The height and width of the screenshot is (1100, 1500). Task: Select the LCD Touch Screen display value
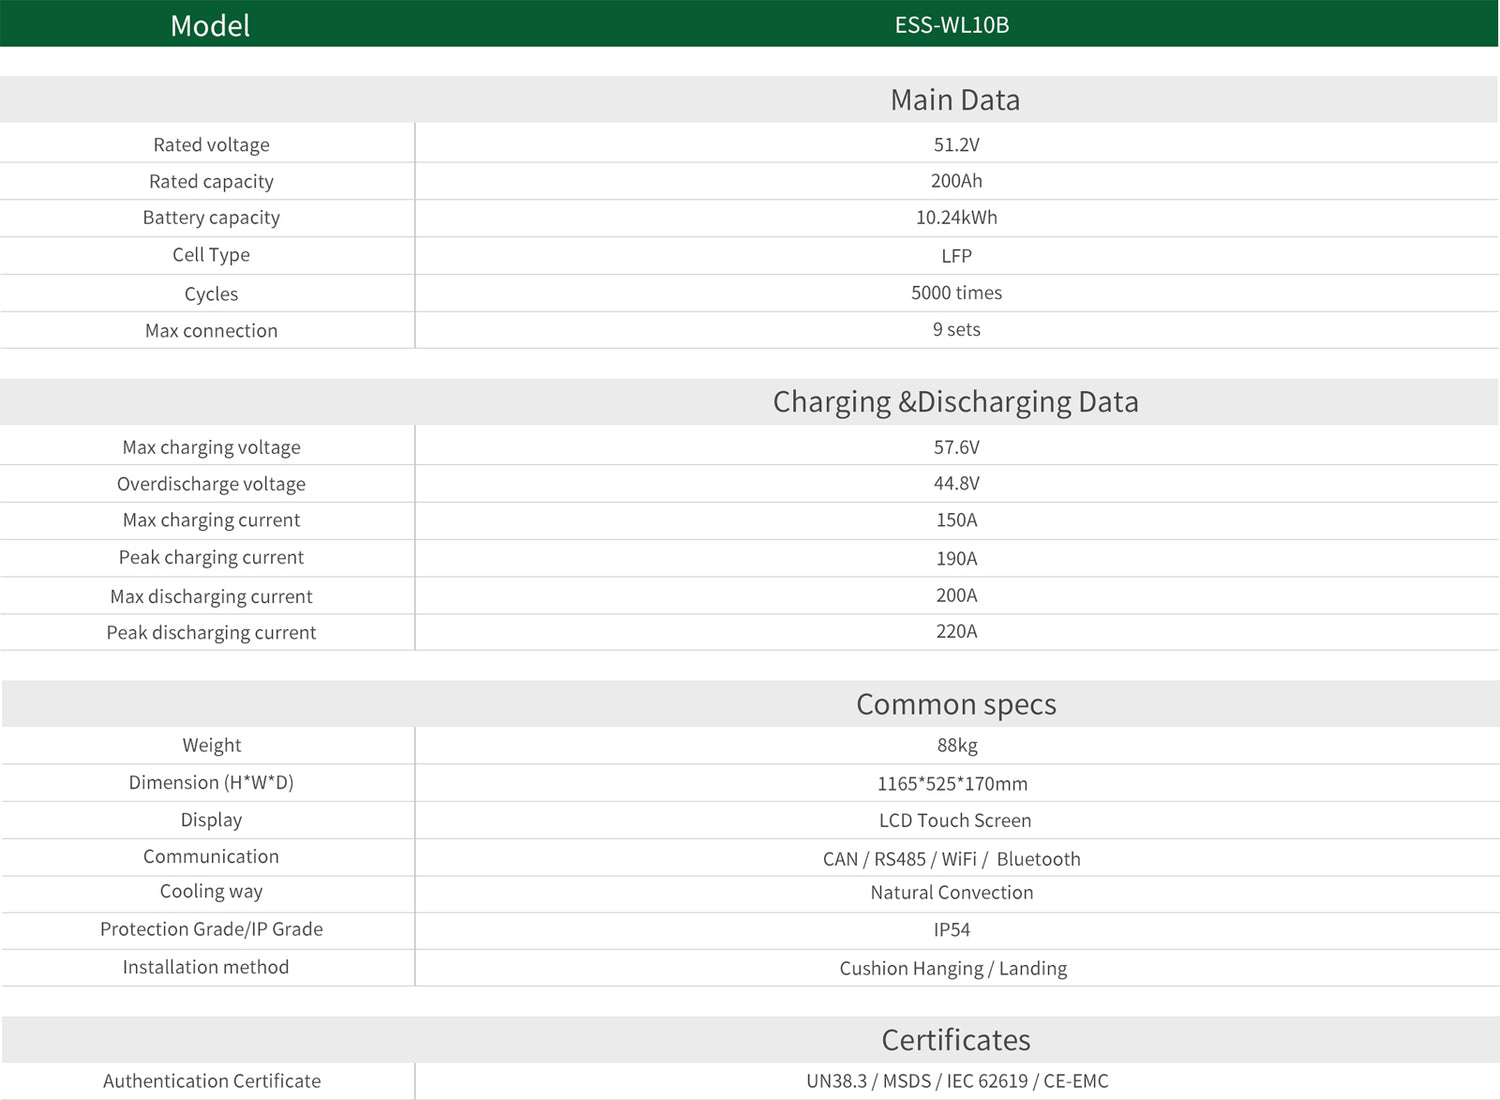(x=954, y=821)
